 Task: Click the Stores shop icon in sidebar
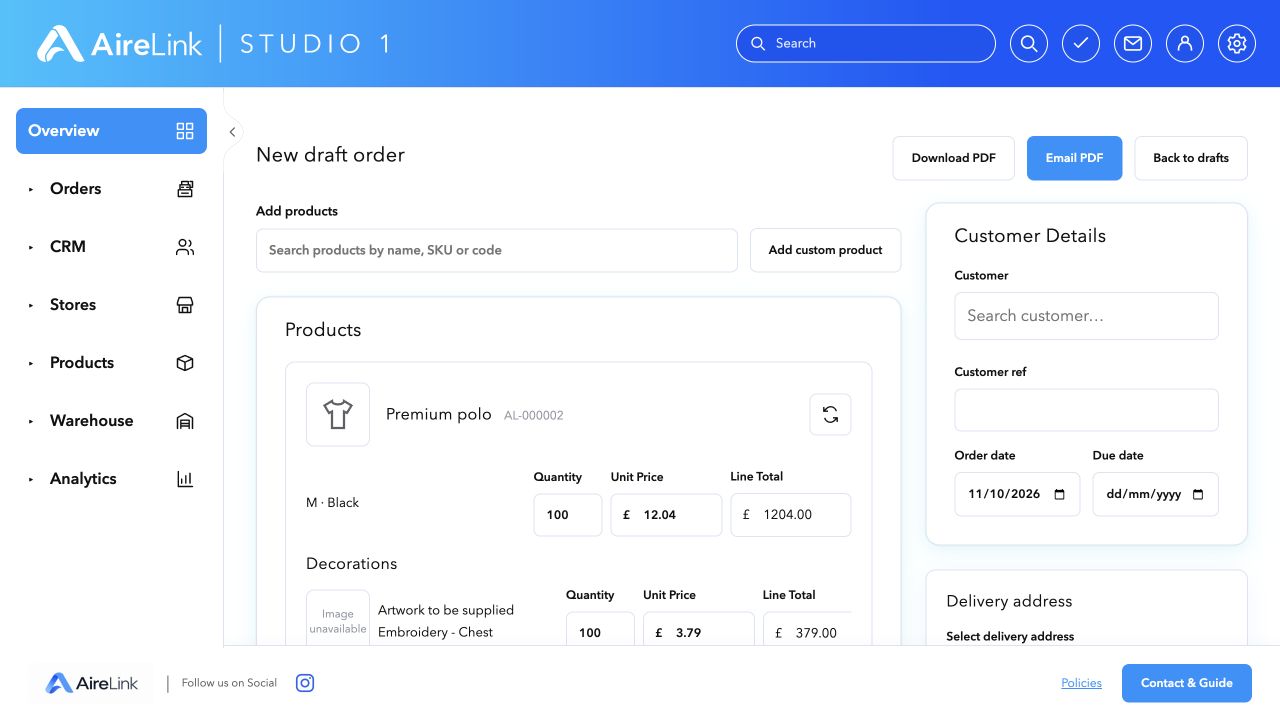(185, 305)
